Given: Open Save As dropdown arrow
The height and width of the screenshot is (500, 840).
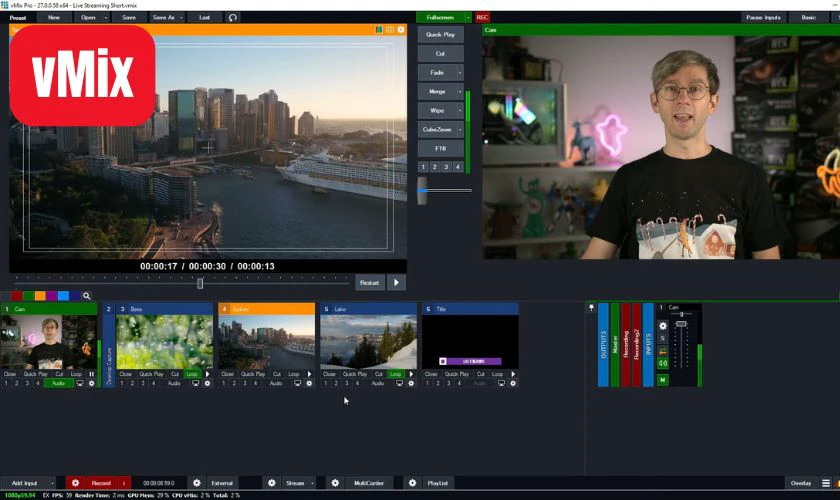Looking at the screenshot, I should pos(181,18).
